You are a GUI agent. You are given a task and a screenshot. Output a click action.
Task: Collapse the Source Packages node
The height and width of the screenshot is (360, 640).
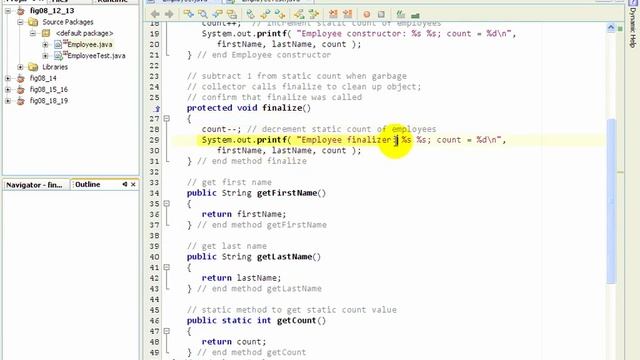coord(20,22)
